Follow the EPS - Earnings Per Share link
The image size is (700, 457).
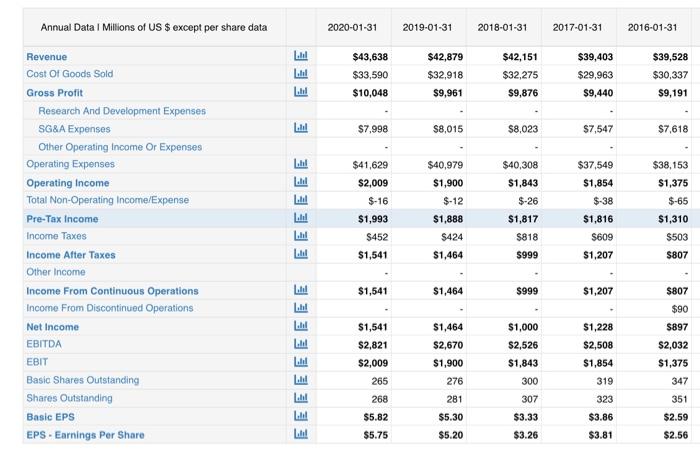(85, 435)
